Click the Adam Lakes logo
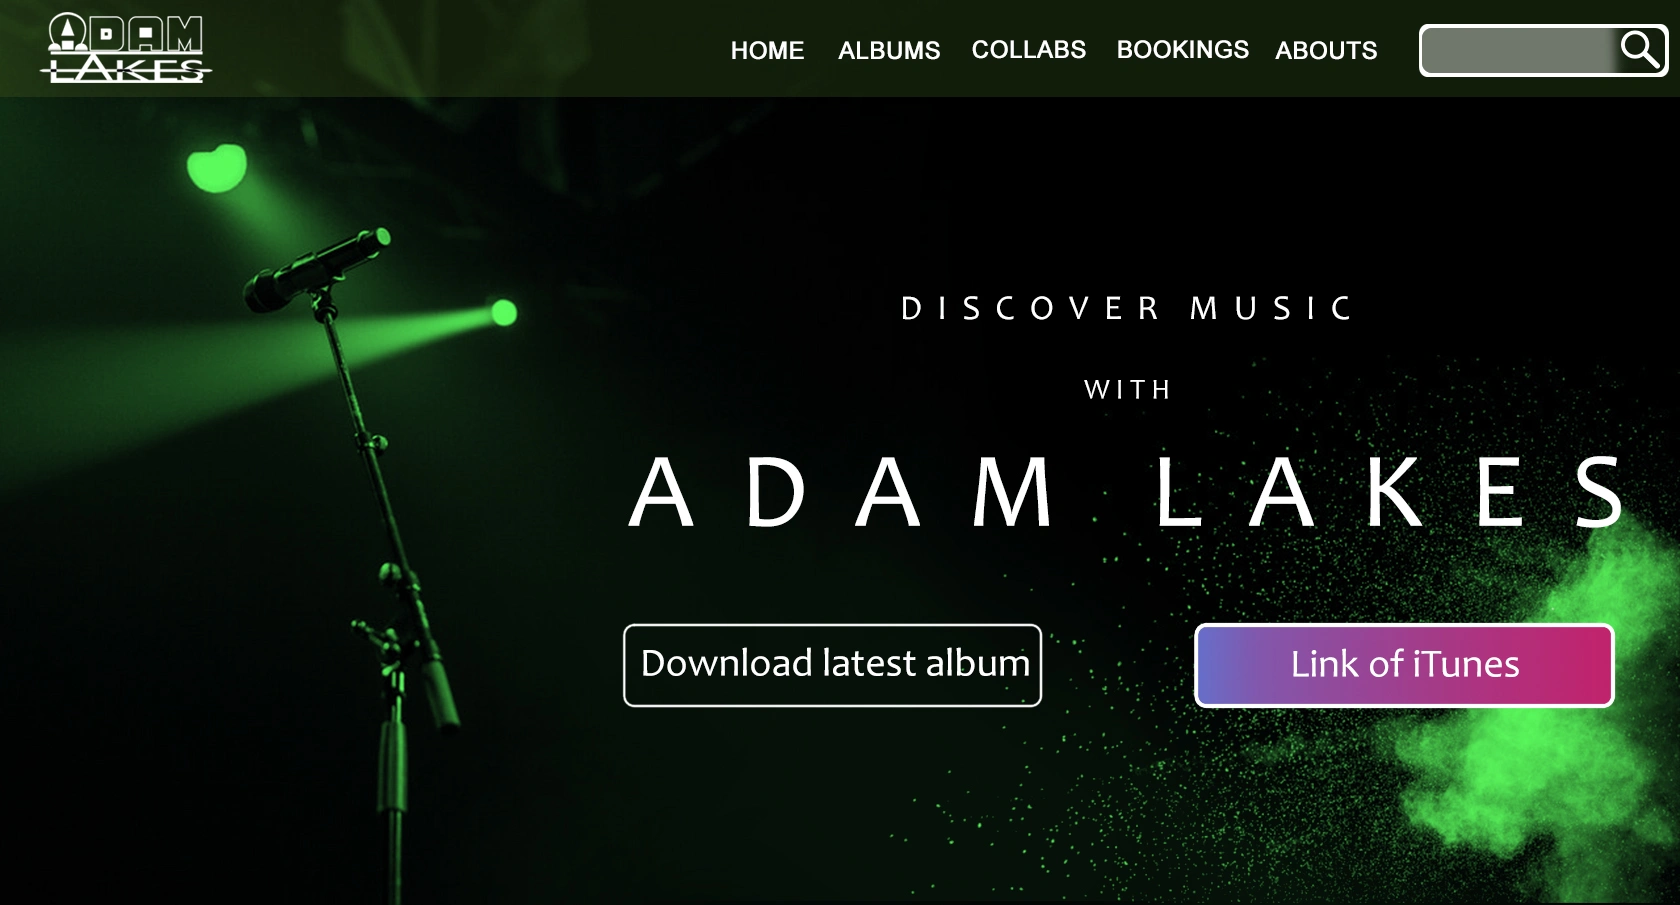The image size is (1680, 905). 126,48
